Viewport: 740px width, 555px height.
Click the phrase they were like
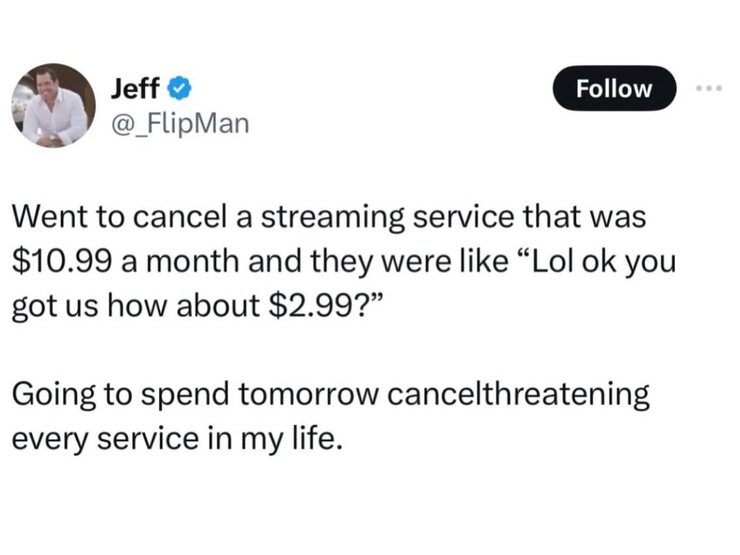pyautogui.click(x=378, y=263)
